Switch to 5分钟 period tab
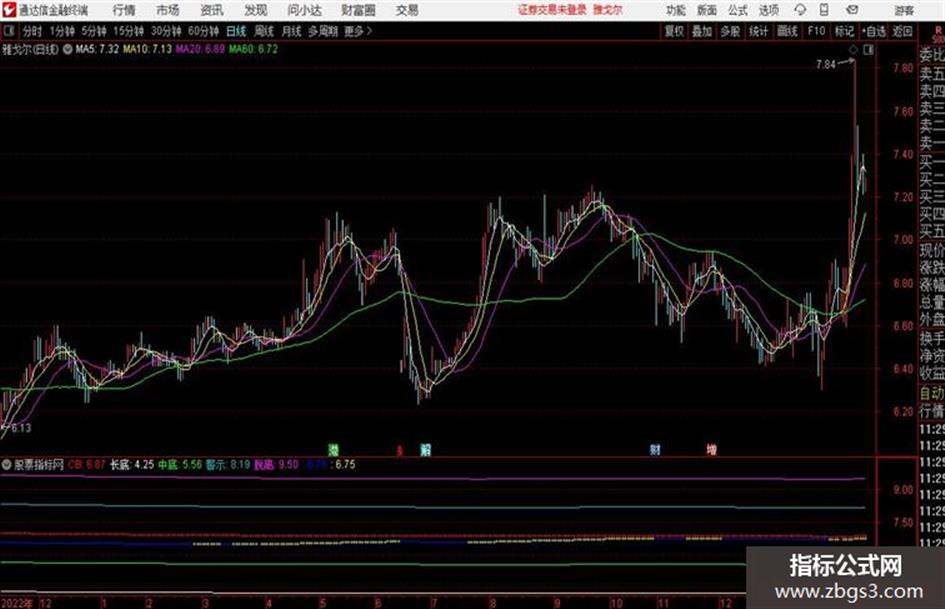 (x=93, y=31)
